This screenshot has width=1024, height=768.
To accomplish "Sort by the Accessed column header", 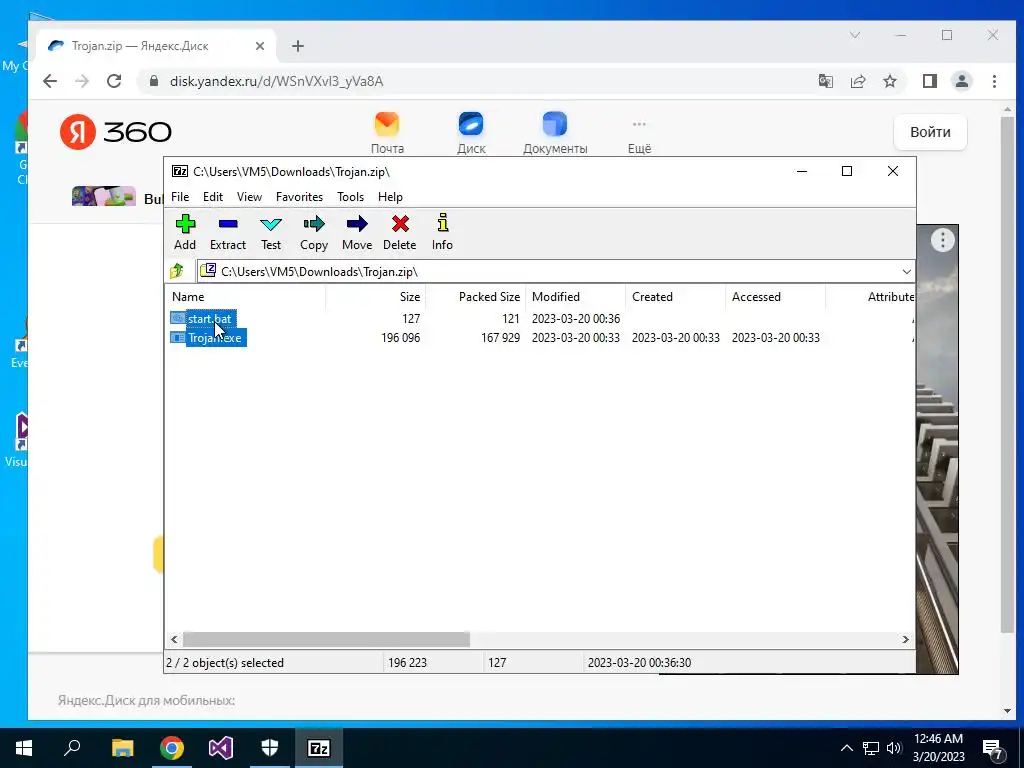I will pos(775,296).
